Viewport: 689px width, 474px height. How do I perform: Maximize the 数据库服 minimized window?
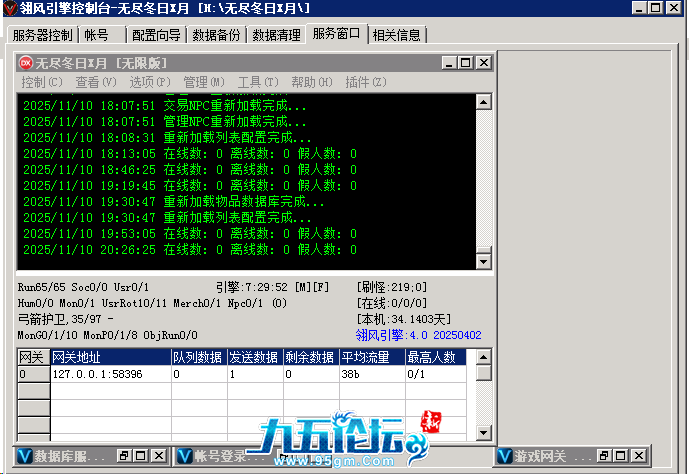(x=141, y=456)
